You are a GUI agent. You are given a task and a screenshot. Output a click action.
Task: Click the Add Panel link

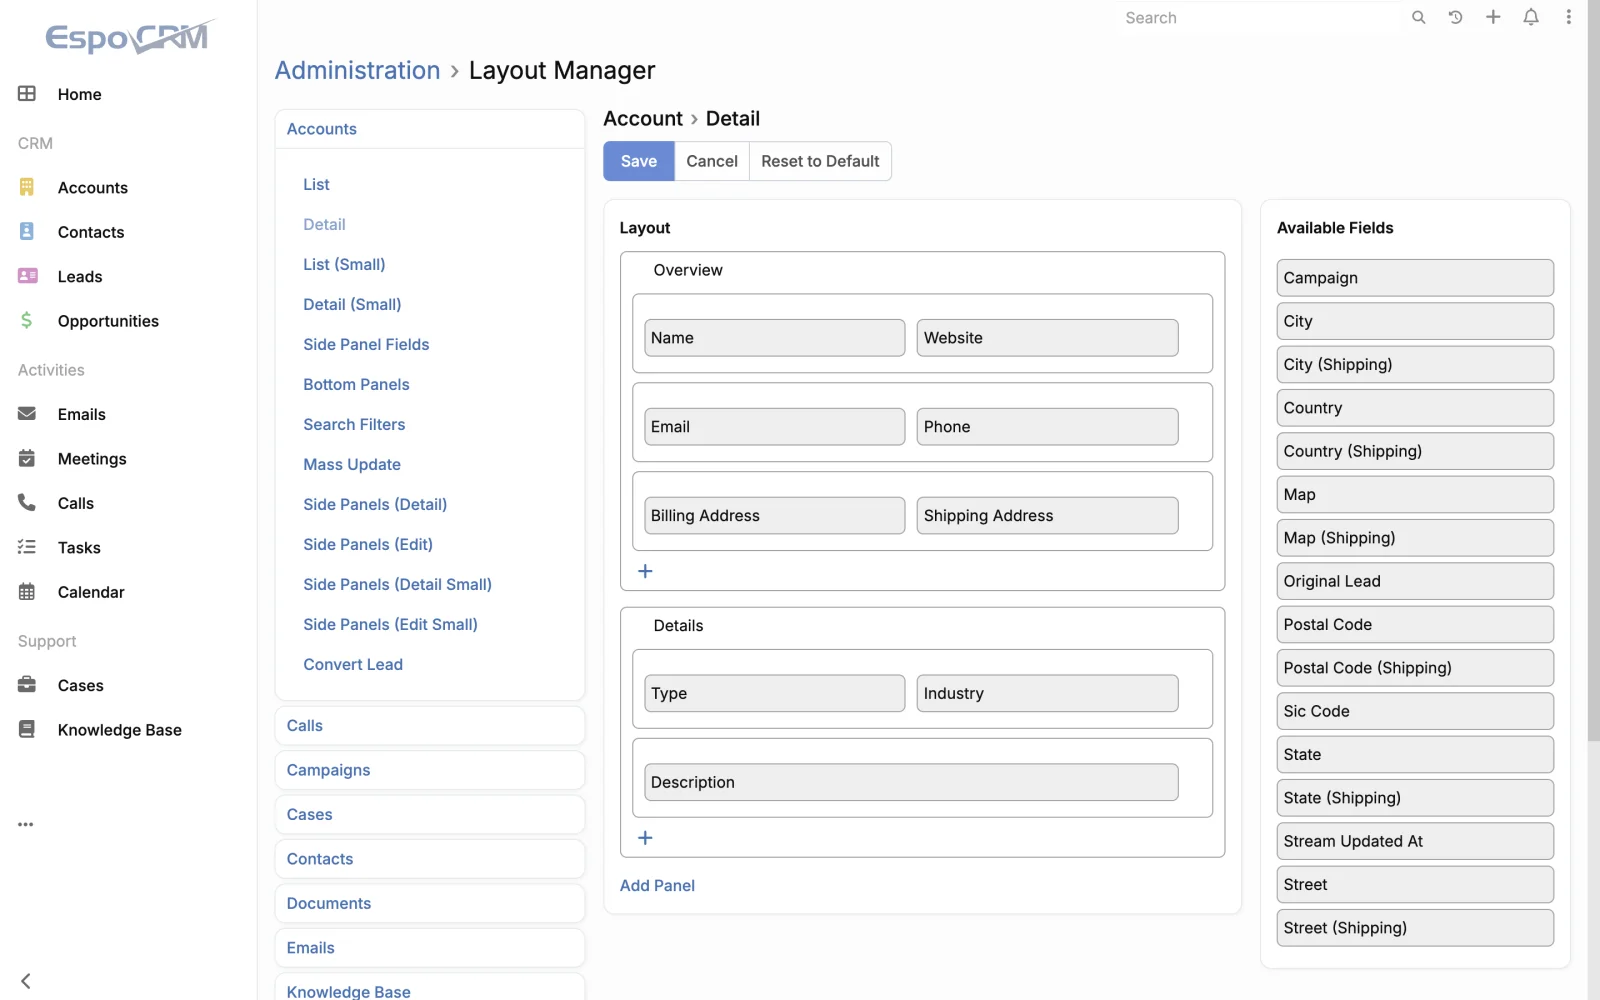click(657, 885)
